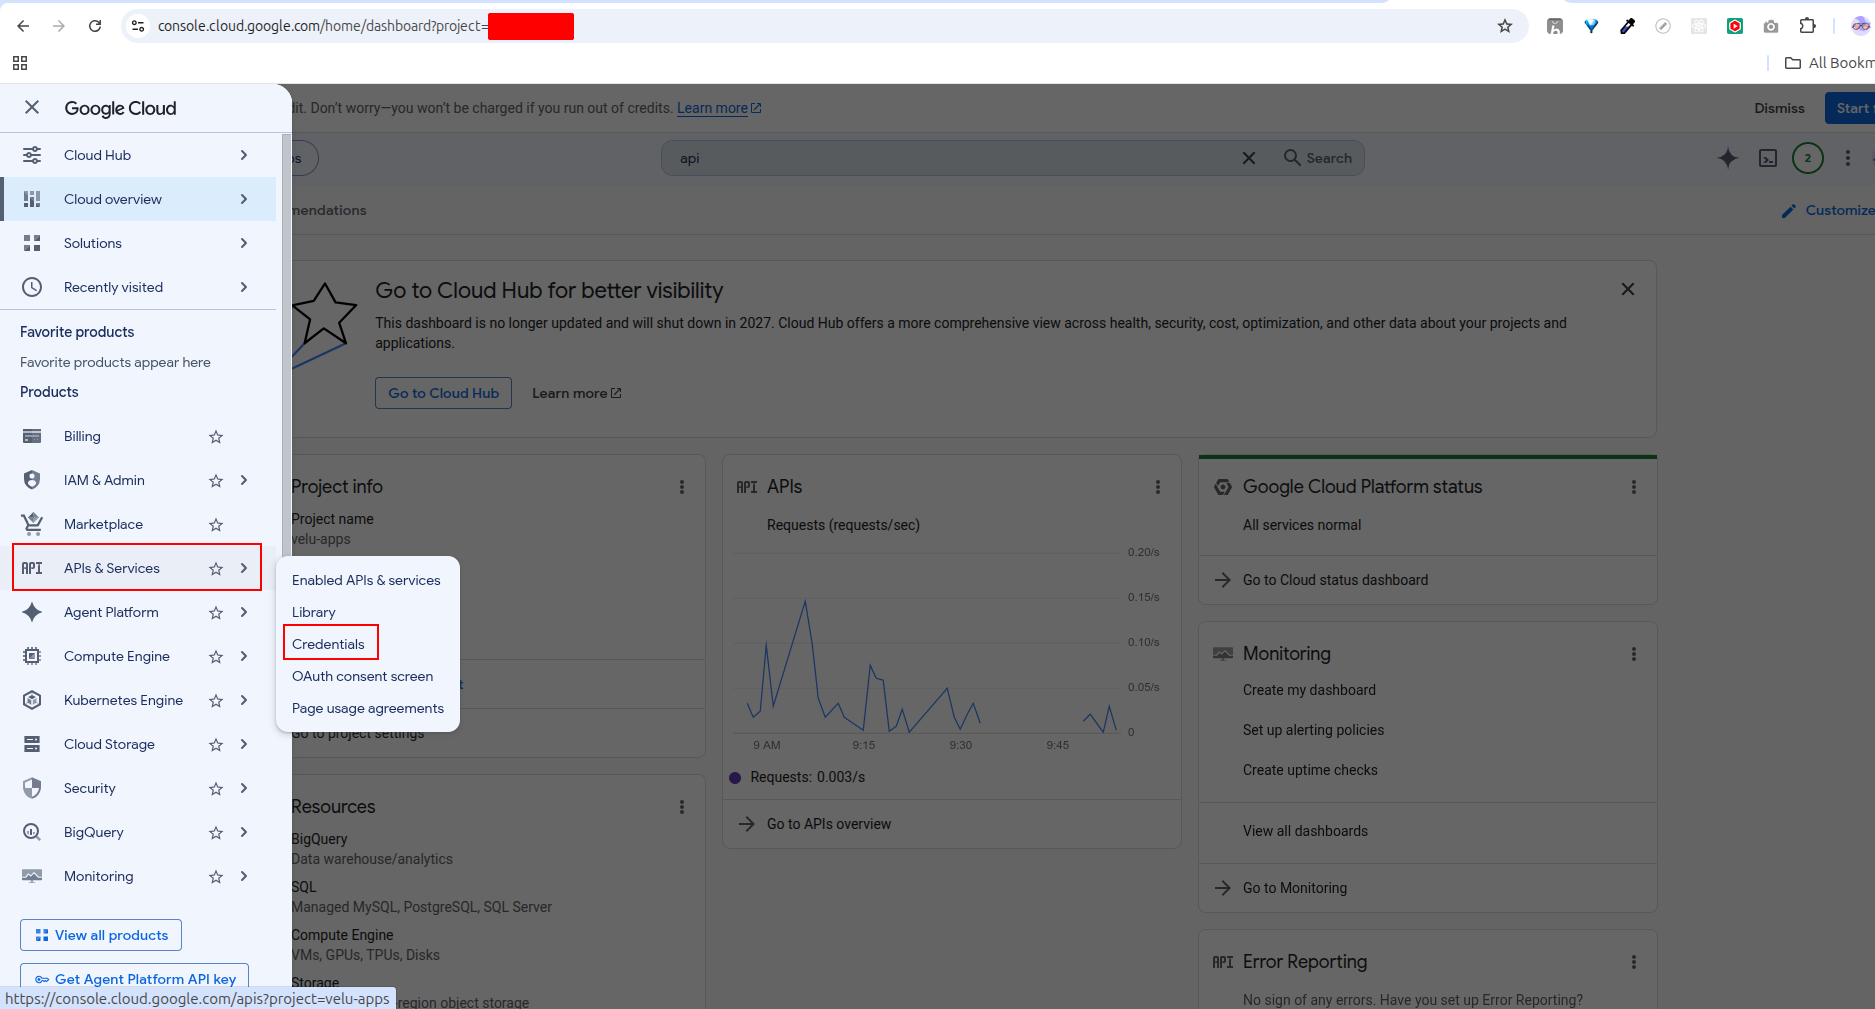Click the Cloud Storage icon
This screenshot has width=1875, height=1009.
tap(32, 744)
